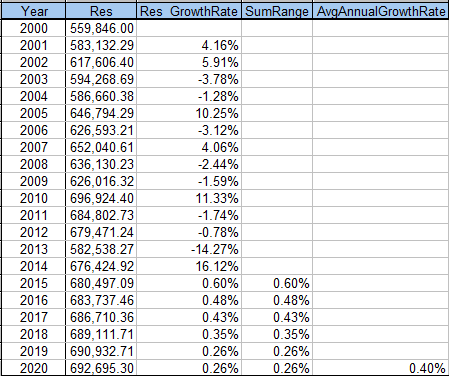
Task: Select the Res value 617,606.40
Action: tap(101, 62)
